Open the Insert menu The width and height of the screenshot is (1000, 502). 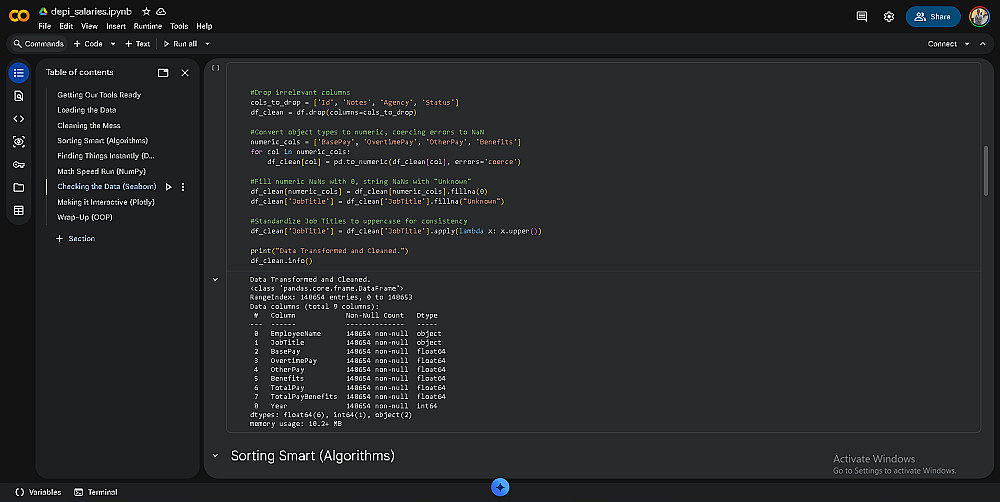click(116, 26)
